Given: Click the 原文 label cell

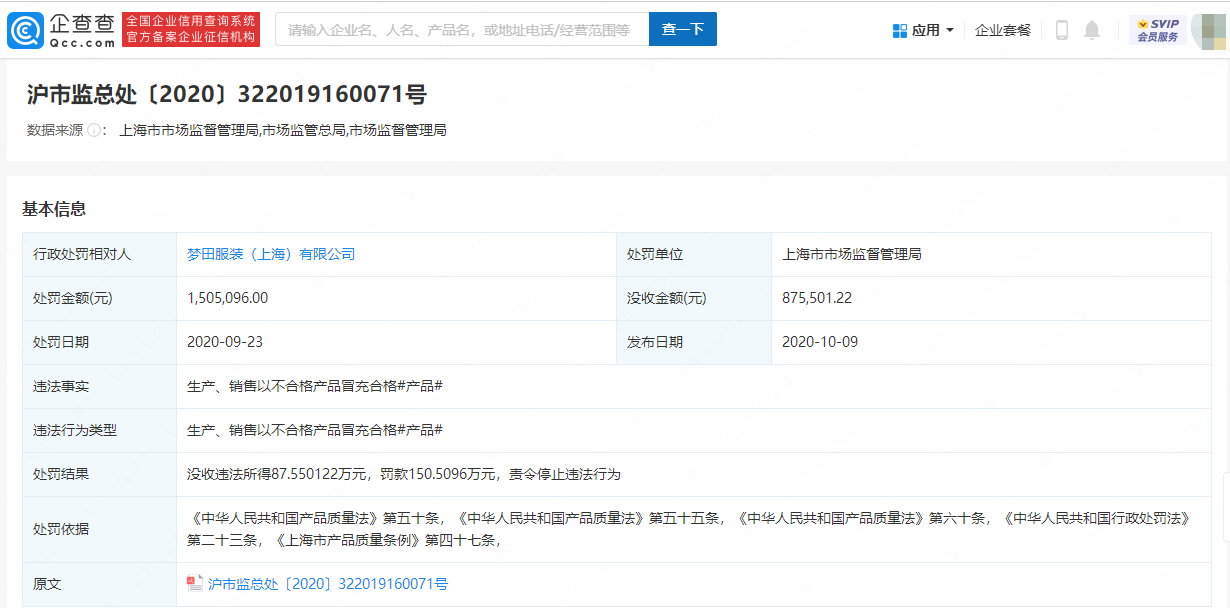Looking at the screenshot, I should (x=99, y=584).
